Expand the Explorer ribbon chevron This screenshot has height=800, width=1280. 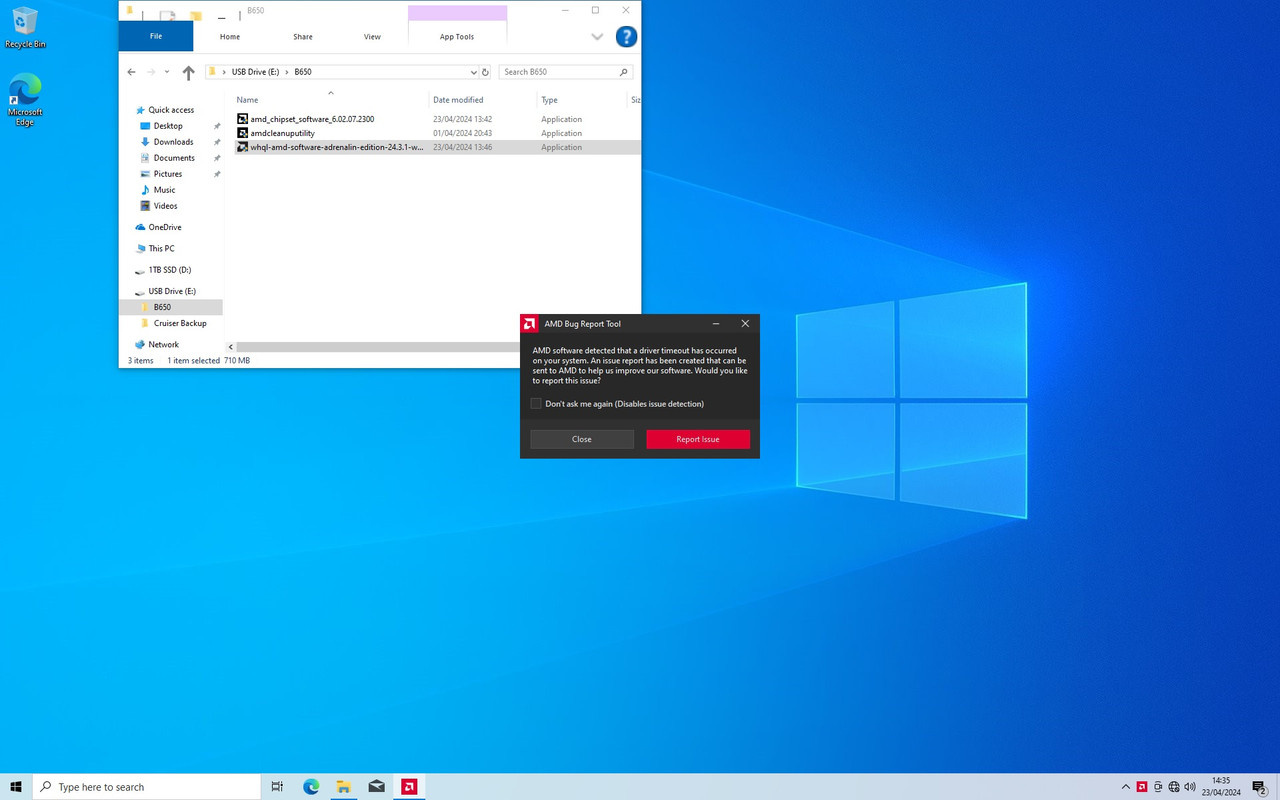(597, 37)
